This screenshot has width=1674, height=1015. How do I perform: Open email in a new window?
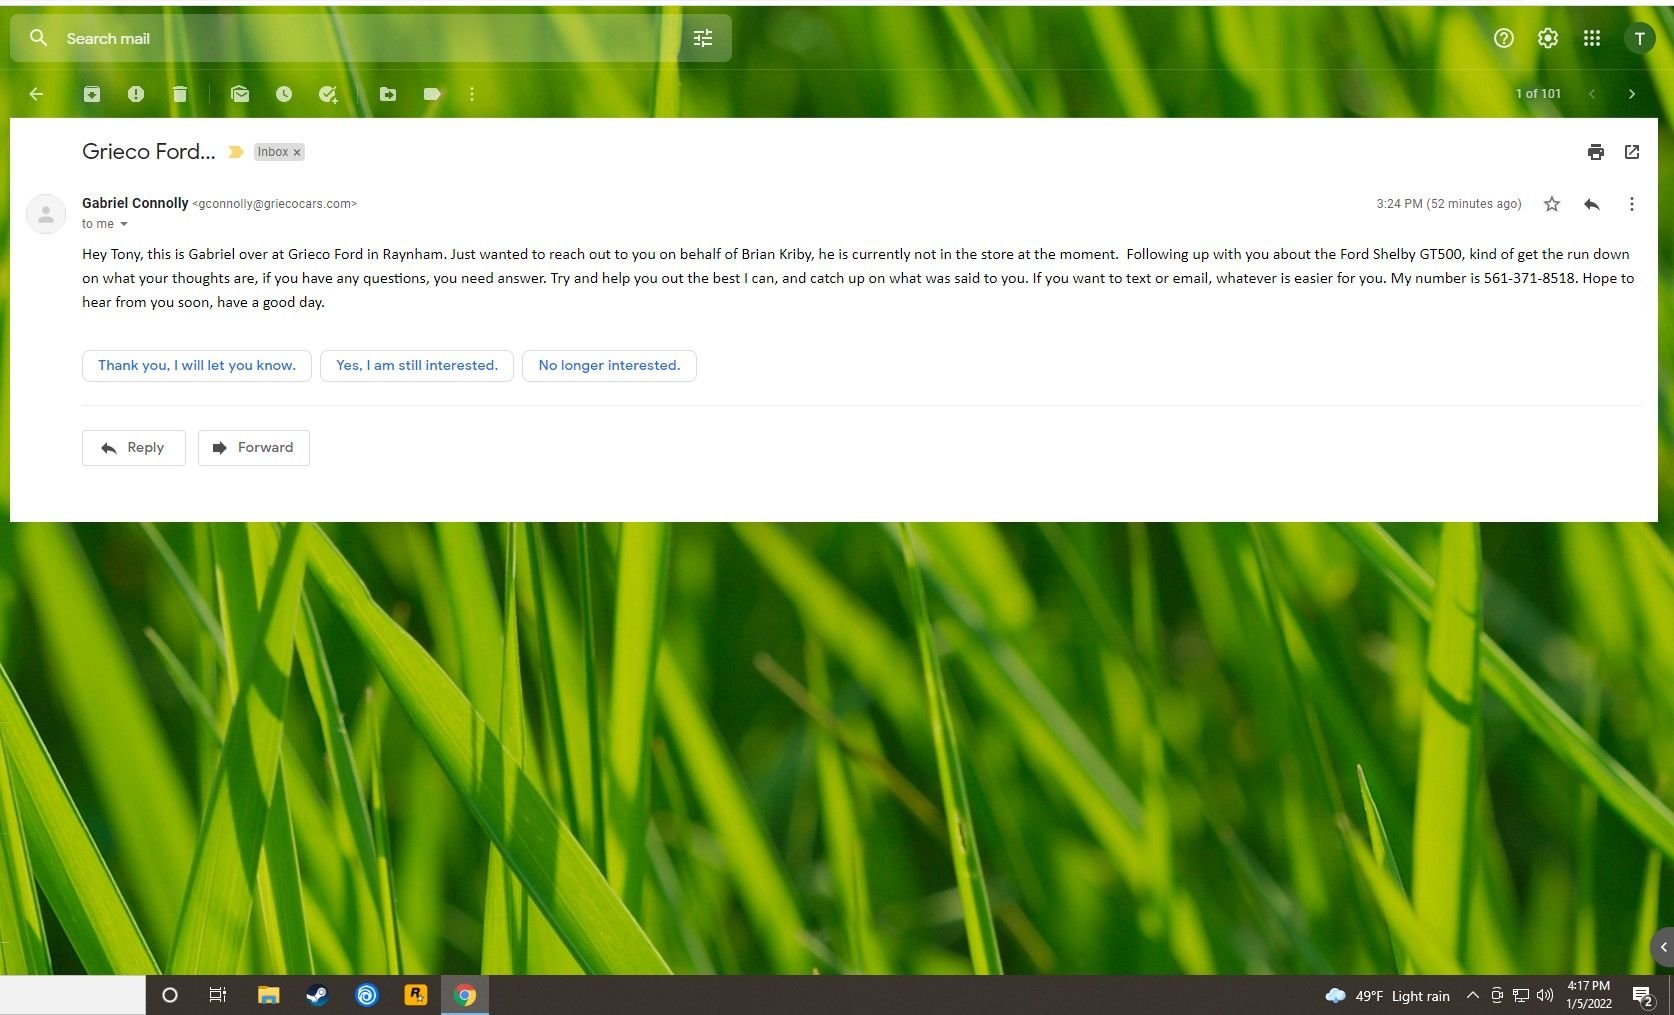point(1632,152)
